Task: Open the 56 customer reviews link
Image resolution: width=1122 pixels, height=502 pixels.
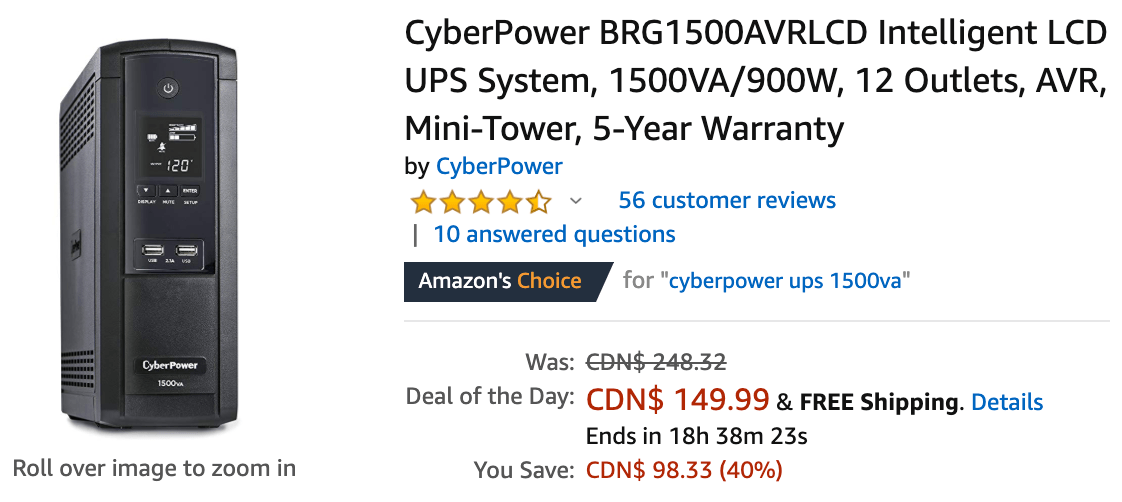Action: pos(727,200)
